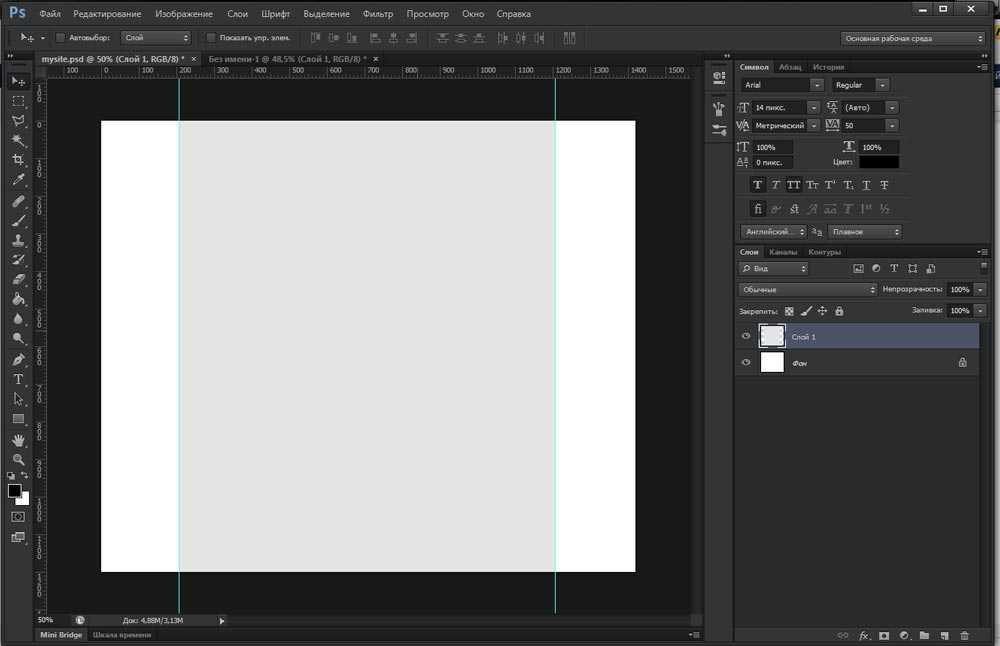
Task: Select the Horizontal Type tool
Action: [x=18, y=380]
